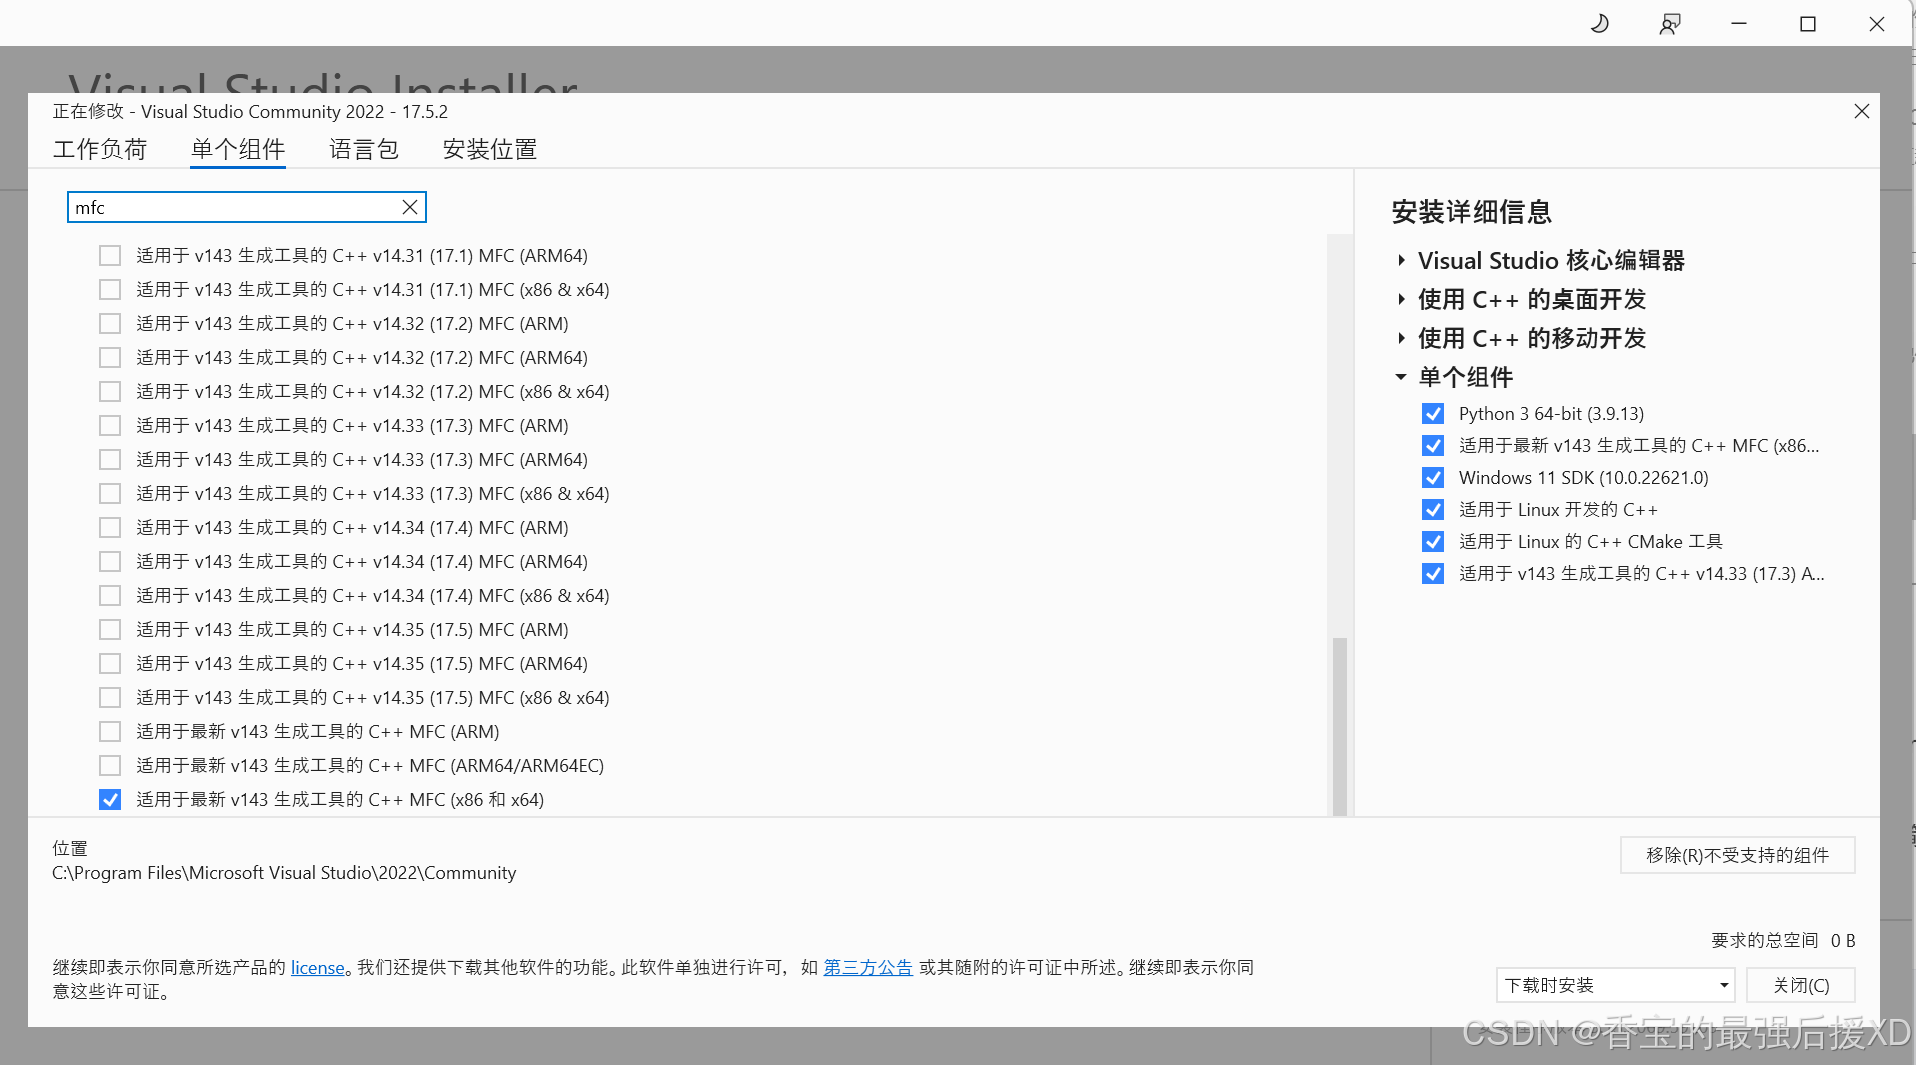Uncheck Python 3 64-bit (3.9.13) in details
Image resolution: width=1916 pixels, height=1065 pixels.
(1433, 414)
